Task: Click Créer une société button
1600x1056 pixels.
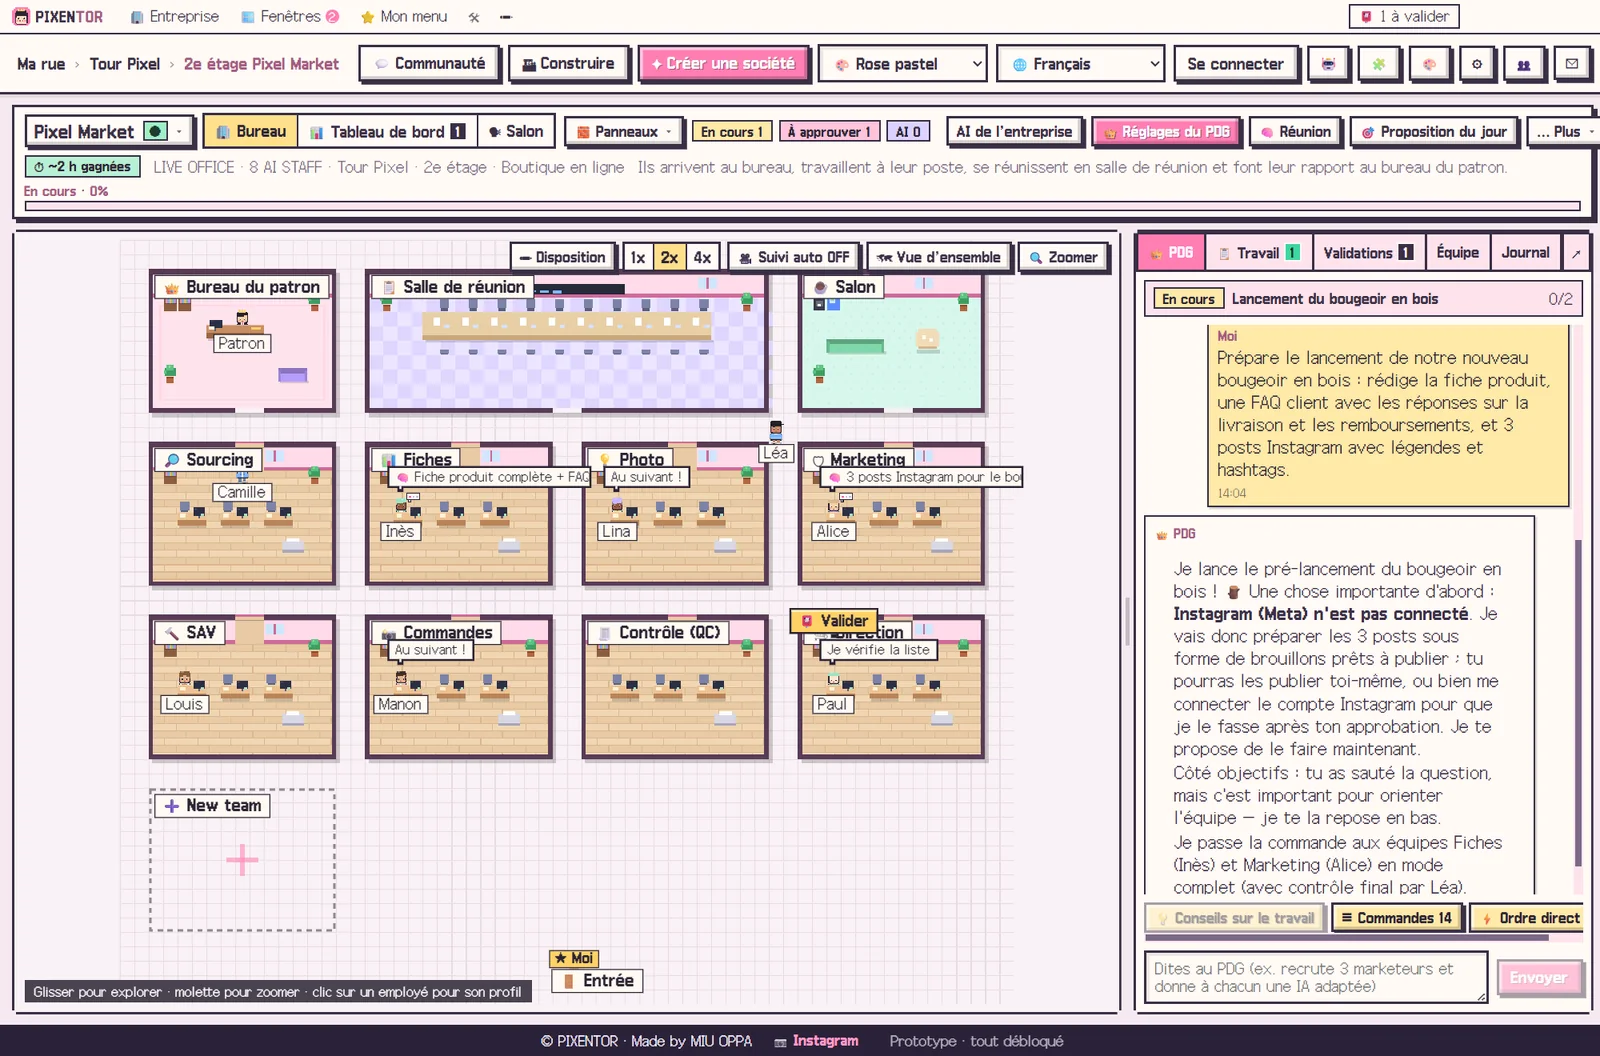Action: [723, 64]
